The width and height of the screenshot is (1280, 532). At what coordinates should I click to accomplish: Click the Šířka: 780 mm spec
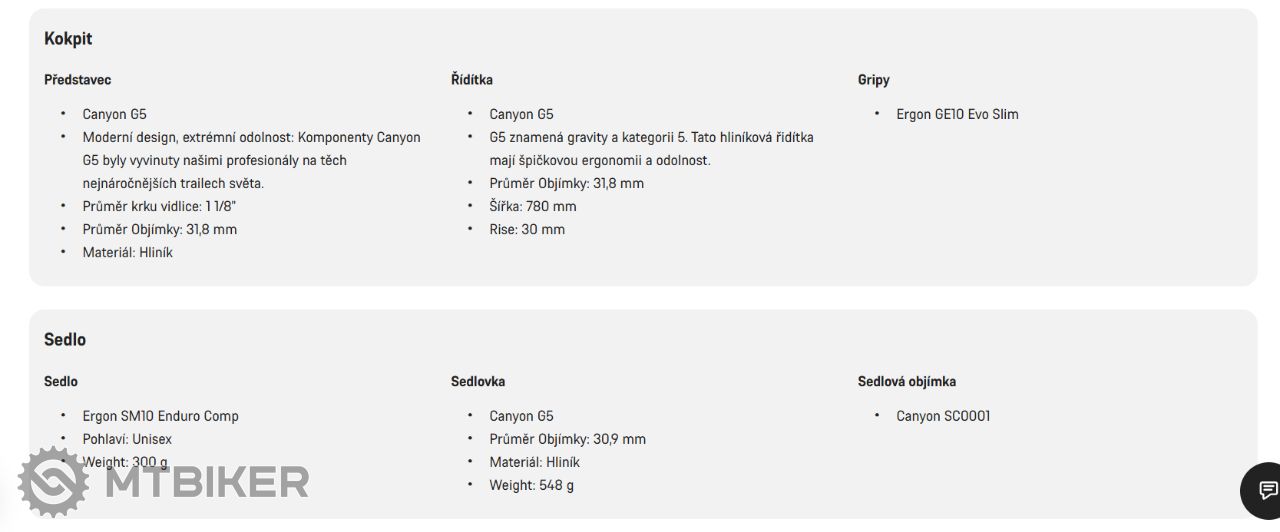533,206
